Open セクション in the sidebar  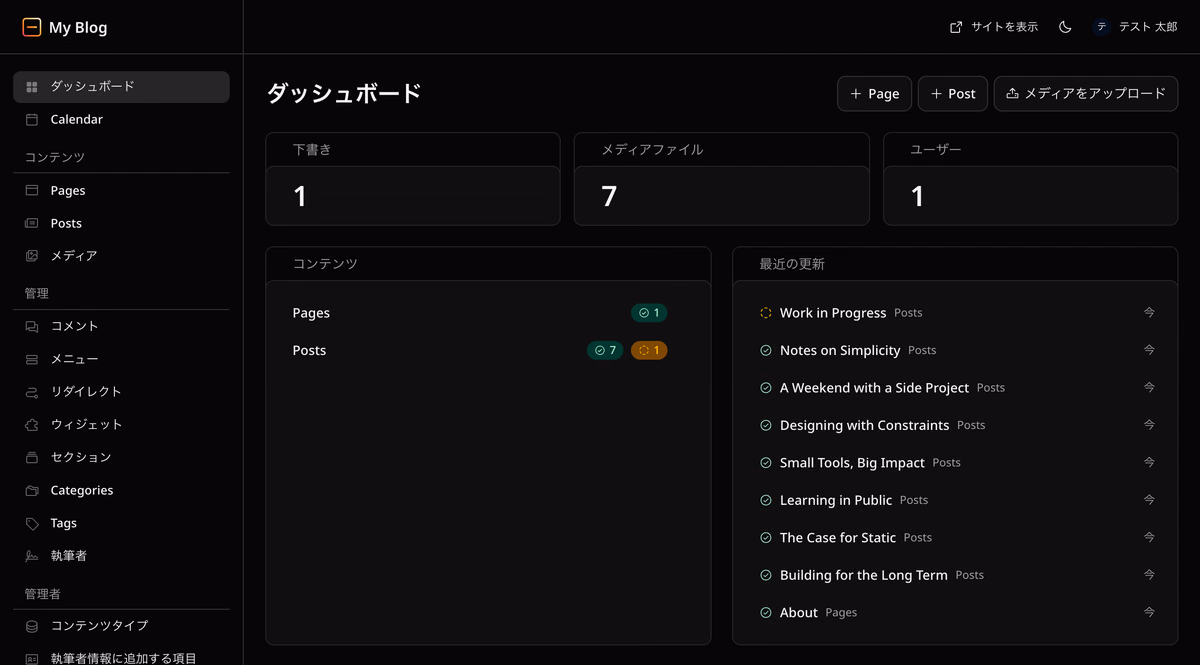click(x=121, y=458)
